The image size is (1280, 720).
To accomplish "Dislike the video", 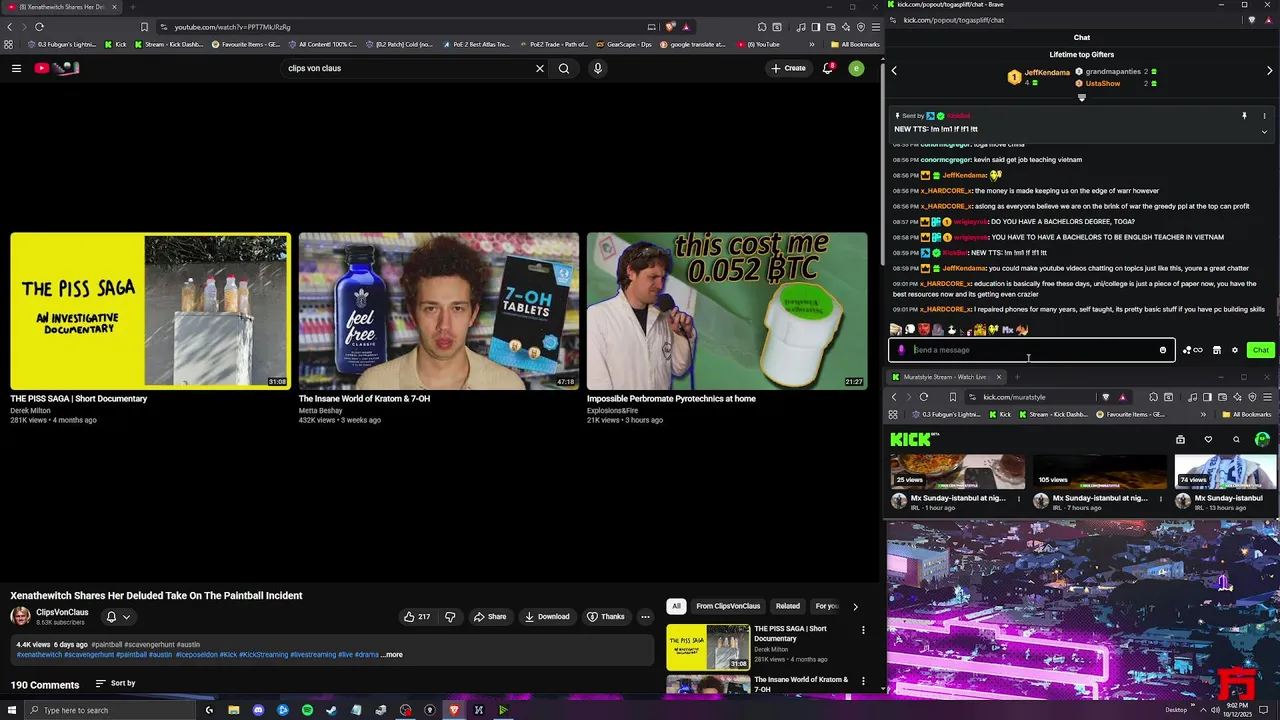I will point(450,617).
